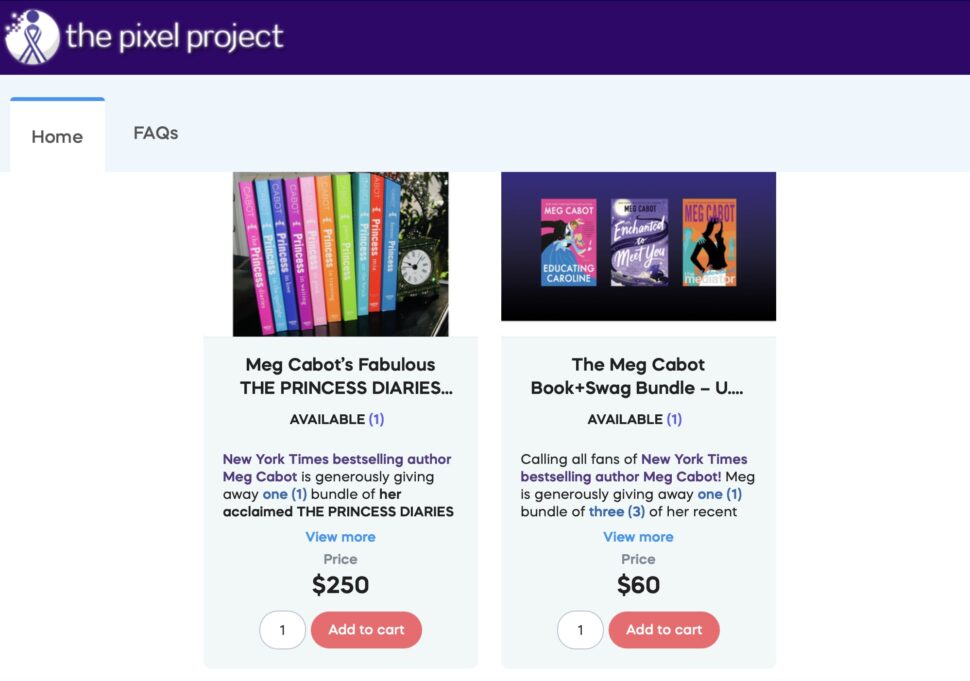This screenshot has height=681, width=970.
Task: Click the Enchanted to Meet You cover
Action: [639, 242]
